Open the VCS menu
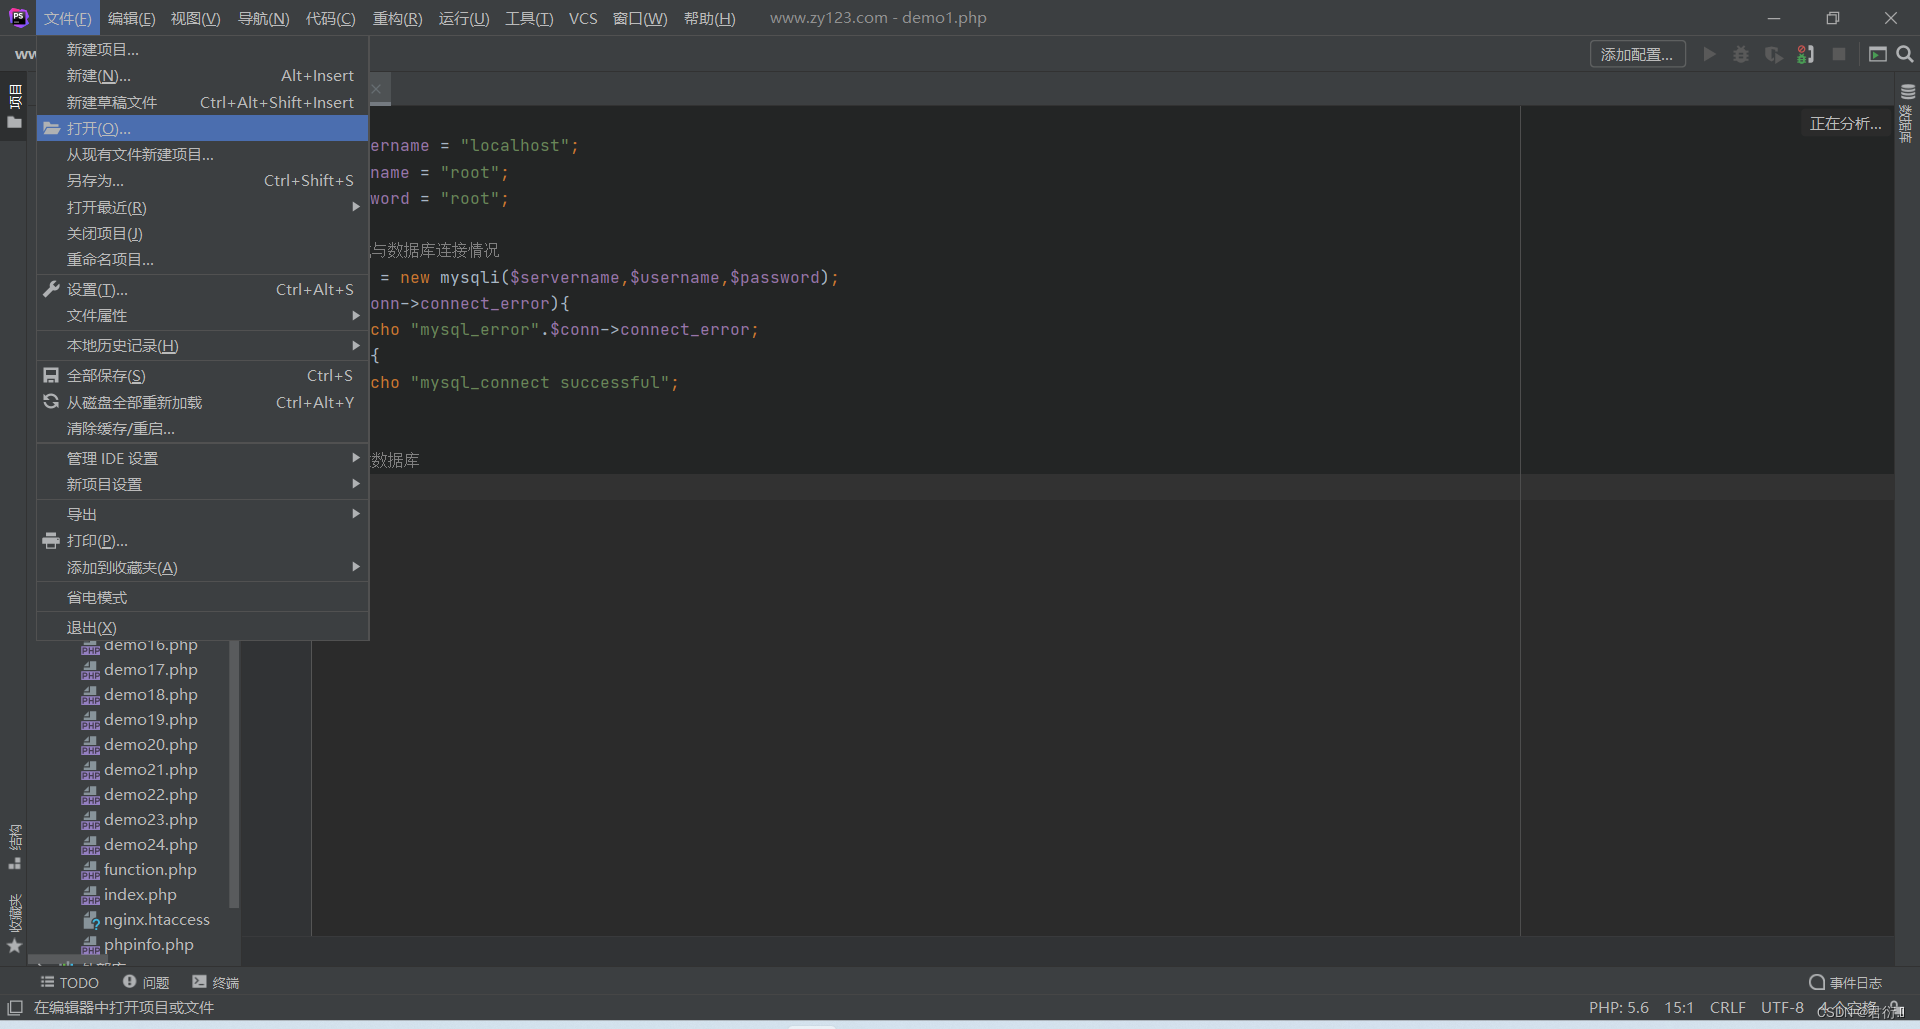Screen dimensions: 1920x1029 click(x=583, y=18)
